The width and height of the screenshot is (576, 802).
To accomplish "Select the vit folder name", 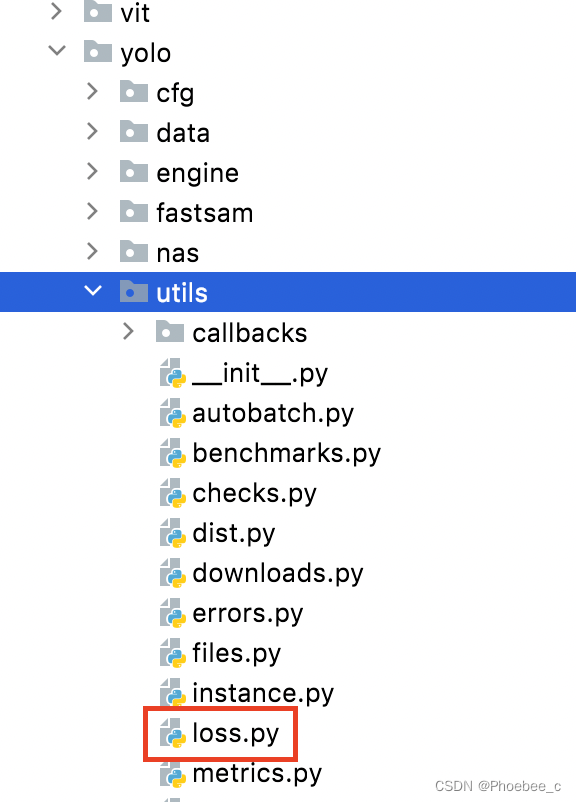I will pos(135,13).
